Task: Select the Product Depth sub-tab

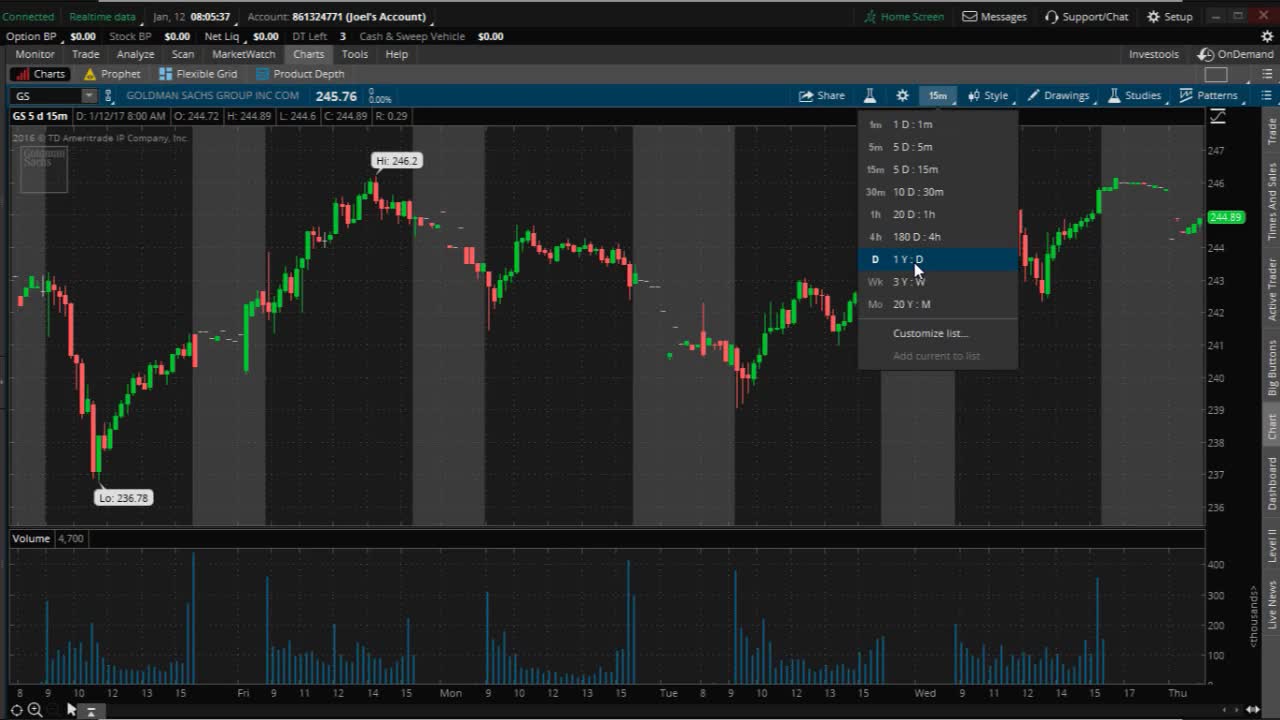Action: (x=300, y=74)
